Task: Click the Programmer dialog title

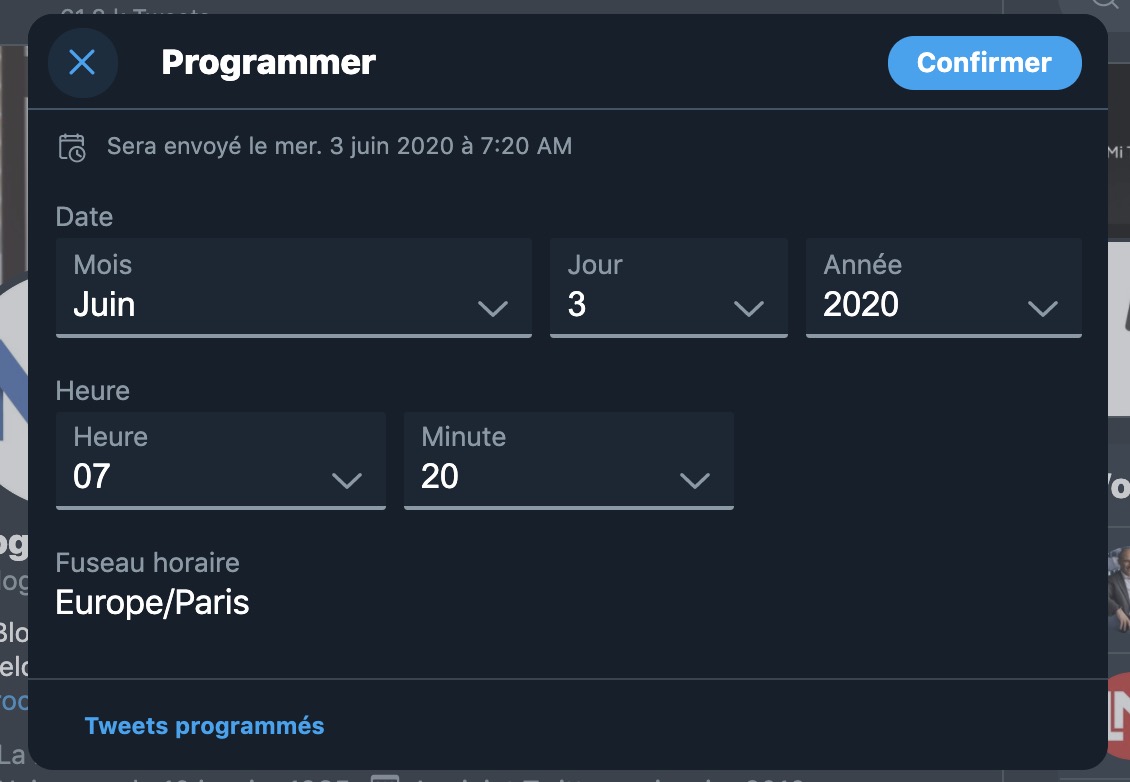Action: [268, 63]
